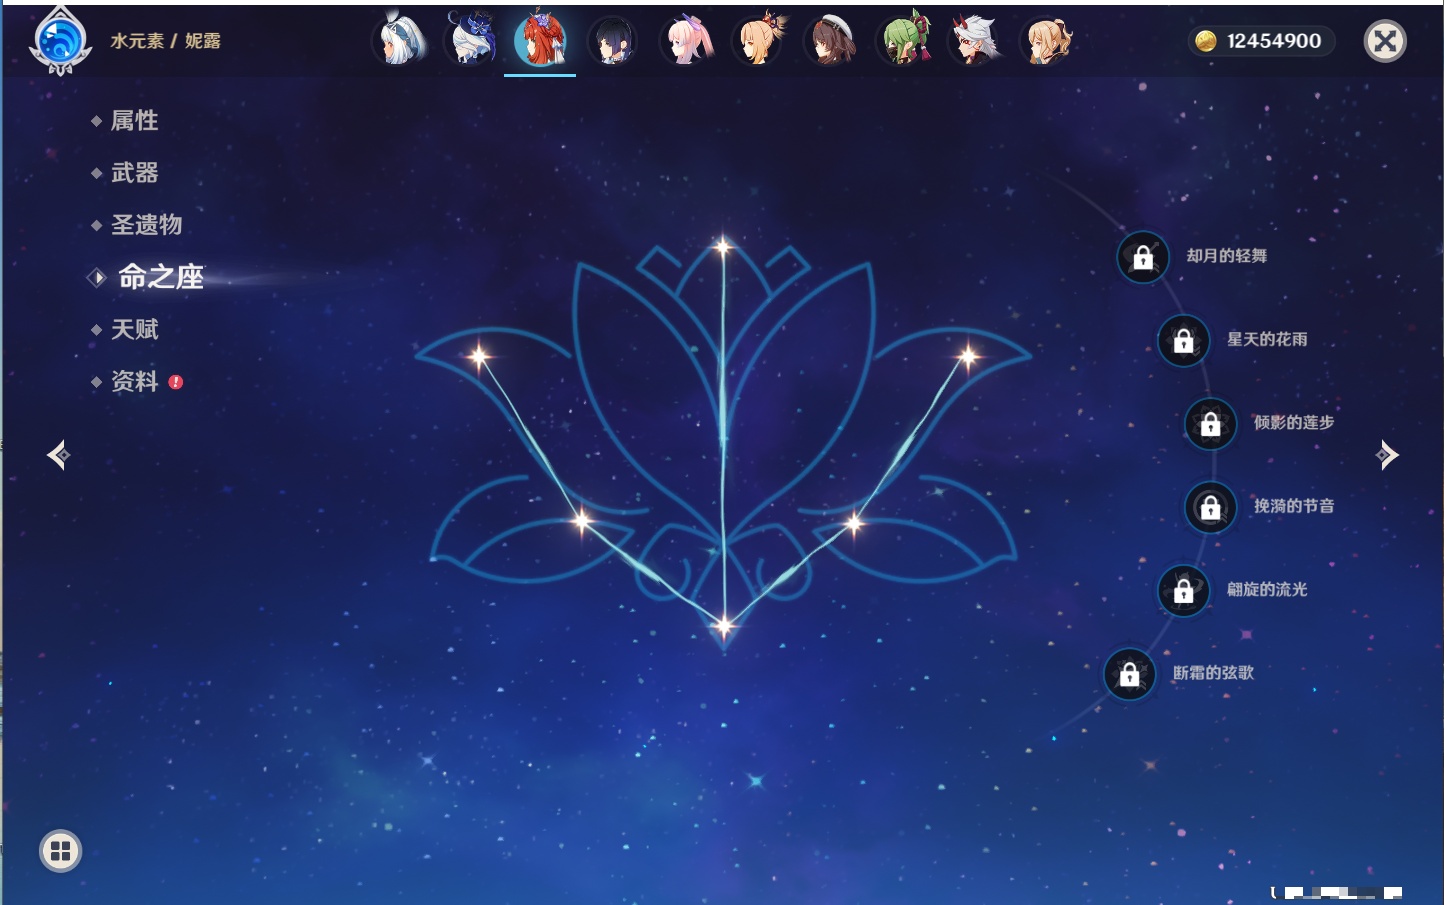Select the brown-haired white-cap character portrait
The height and width of the screenshot is (905, 1444).
pos(831,41)
